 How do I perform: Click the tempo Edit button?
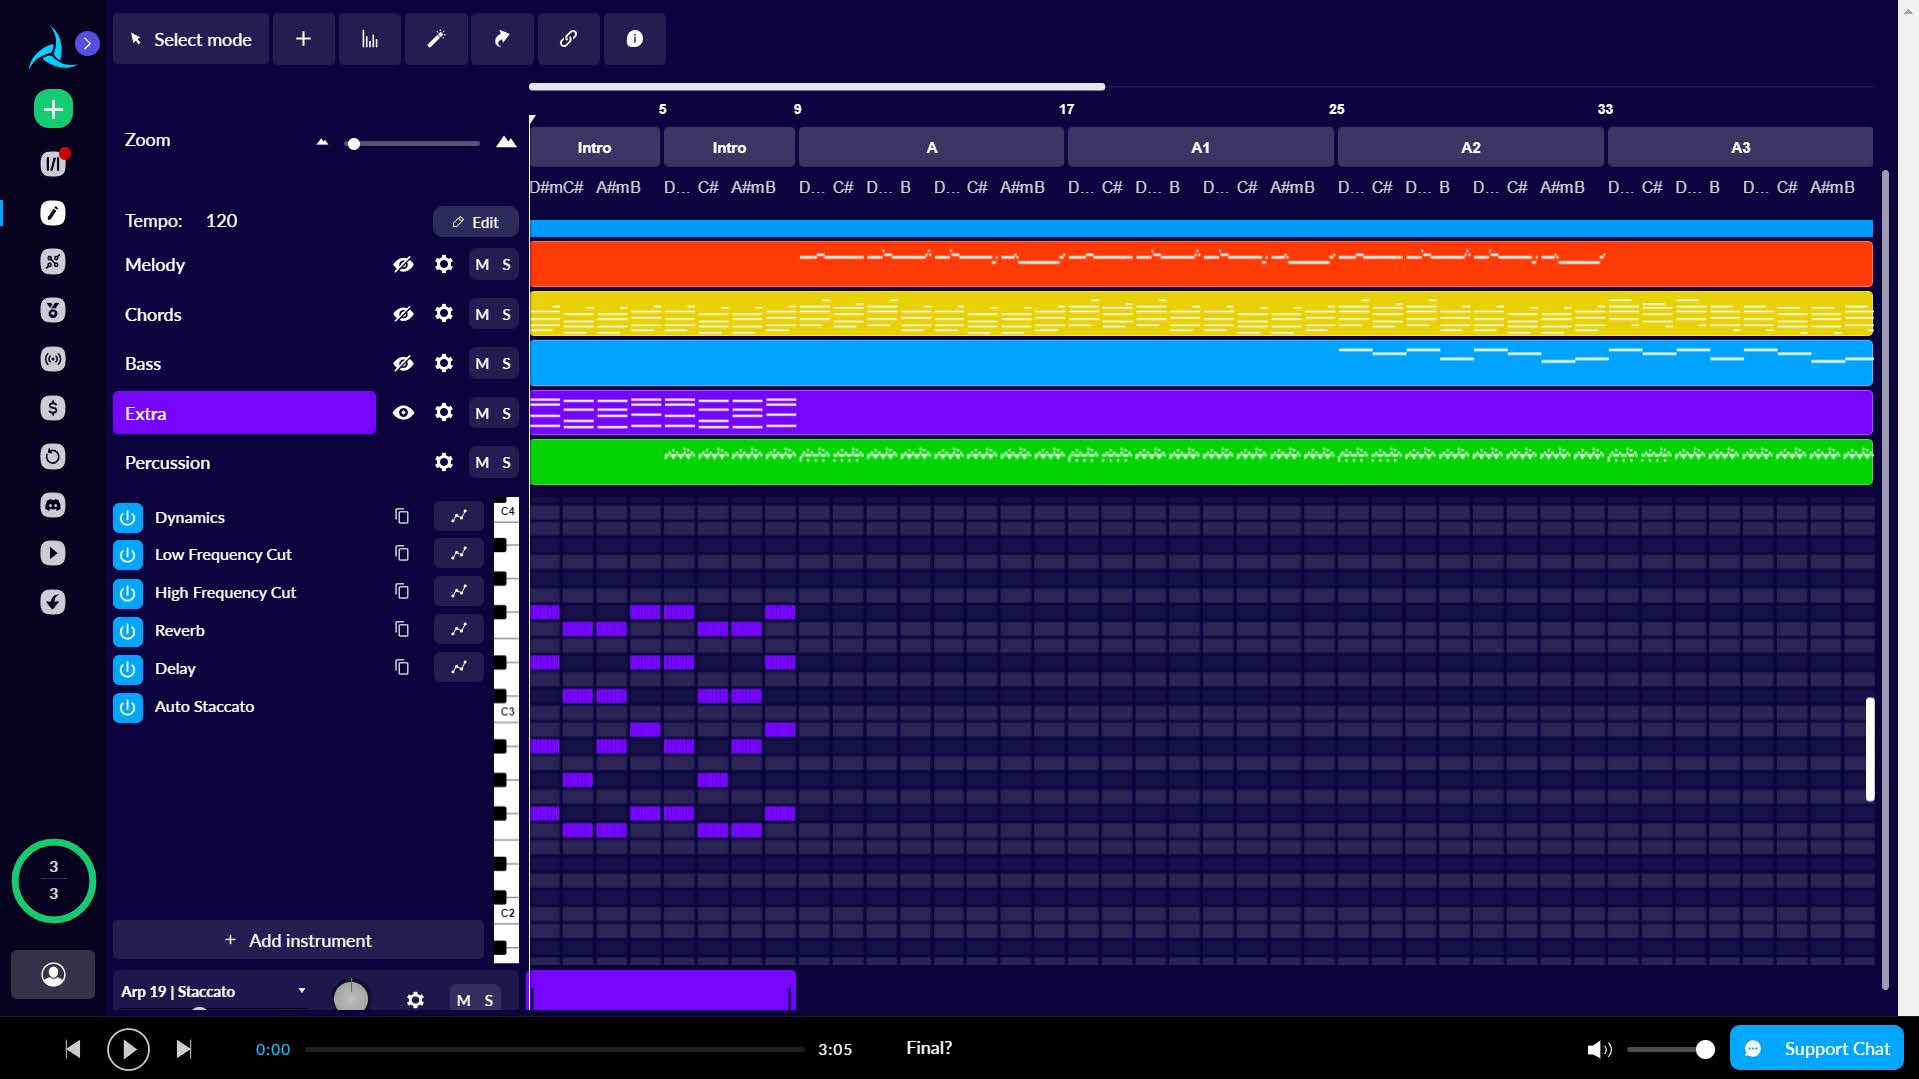coord(475,222)
